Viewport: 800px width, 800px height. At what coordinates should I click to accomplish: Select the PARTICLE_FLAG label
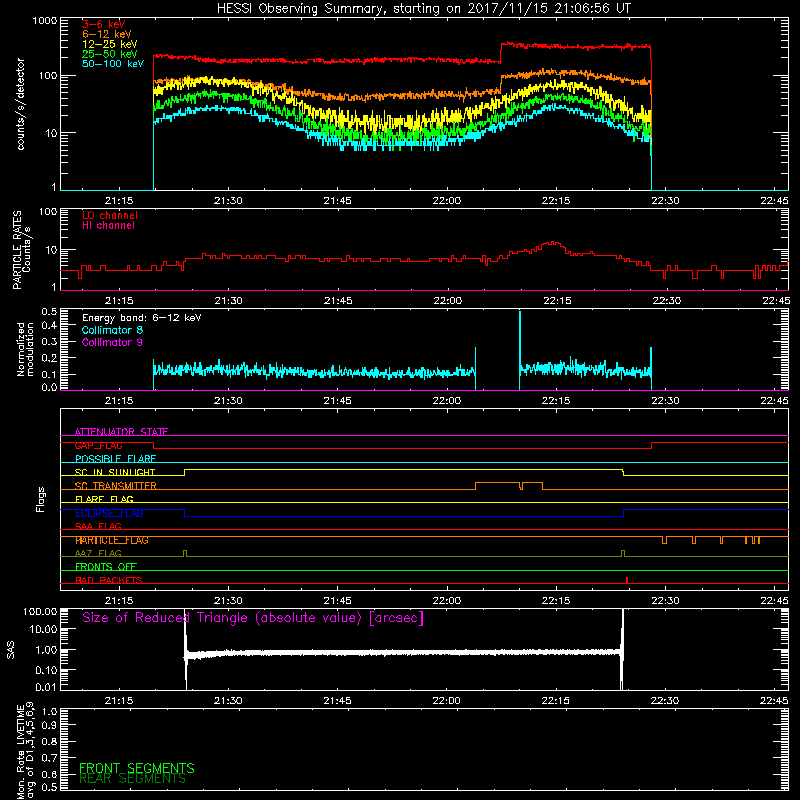112,540
